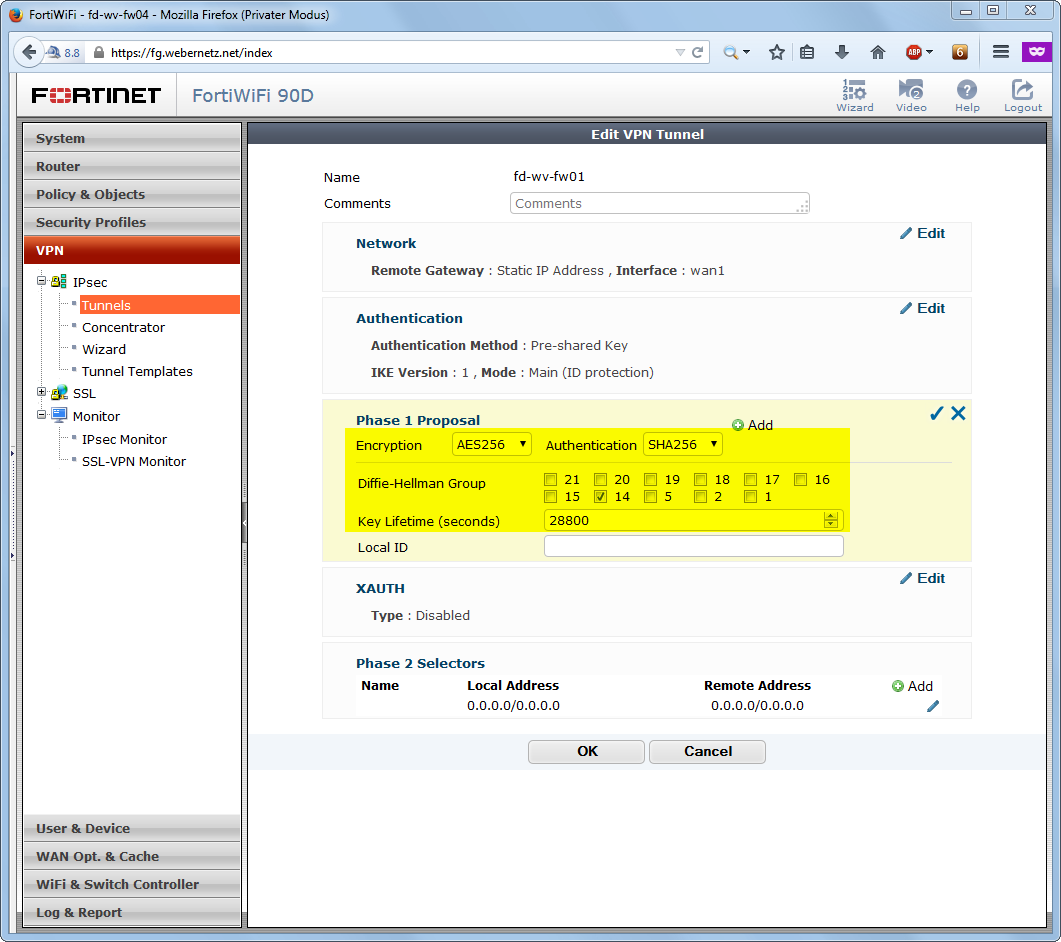The image size is (1061, 942).
Task: Uncheck Diffie-Hellman Group 14
Action: pos(600,497)
